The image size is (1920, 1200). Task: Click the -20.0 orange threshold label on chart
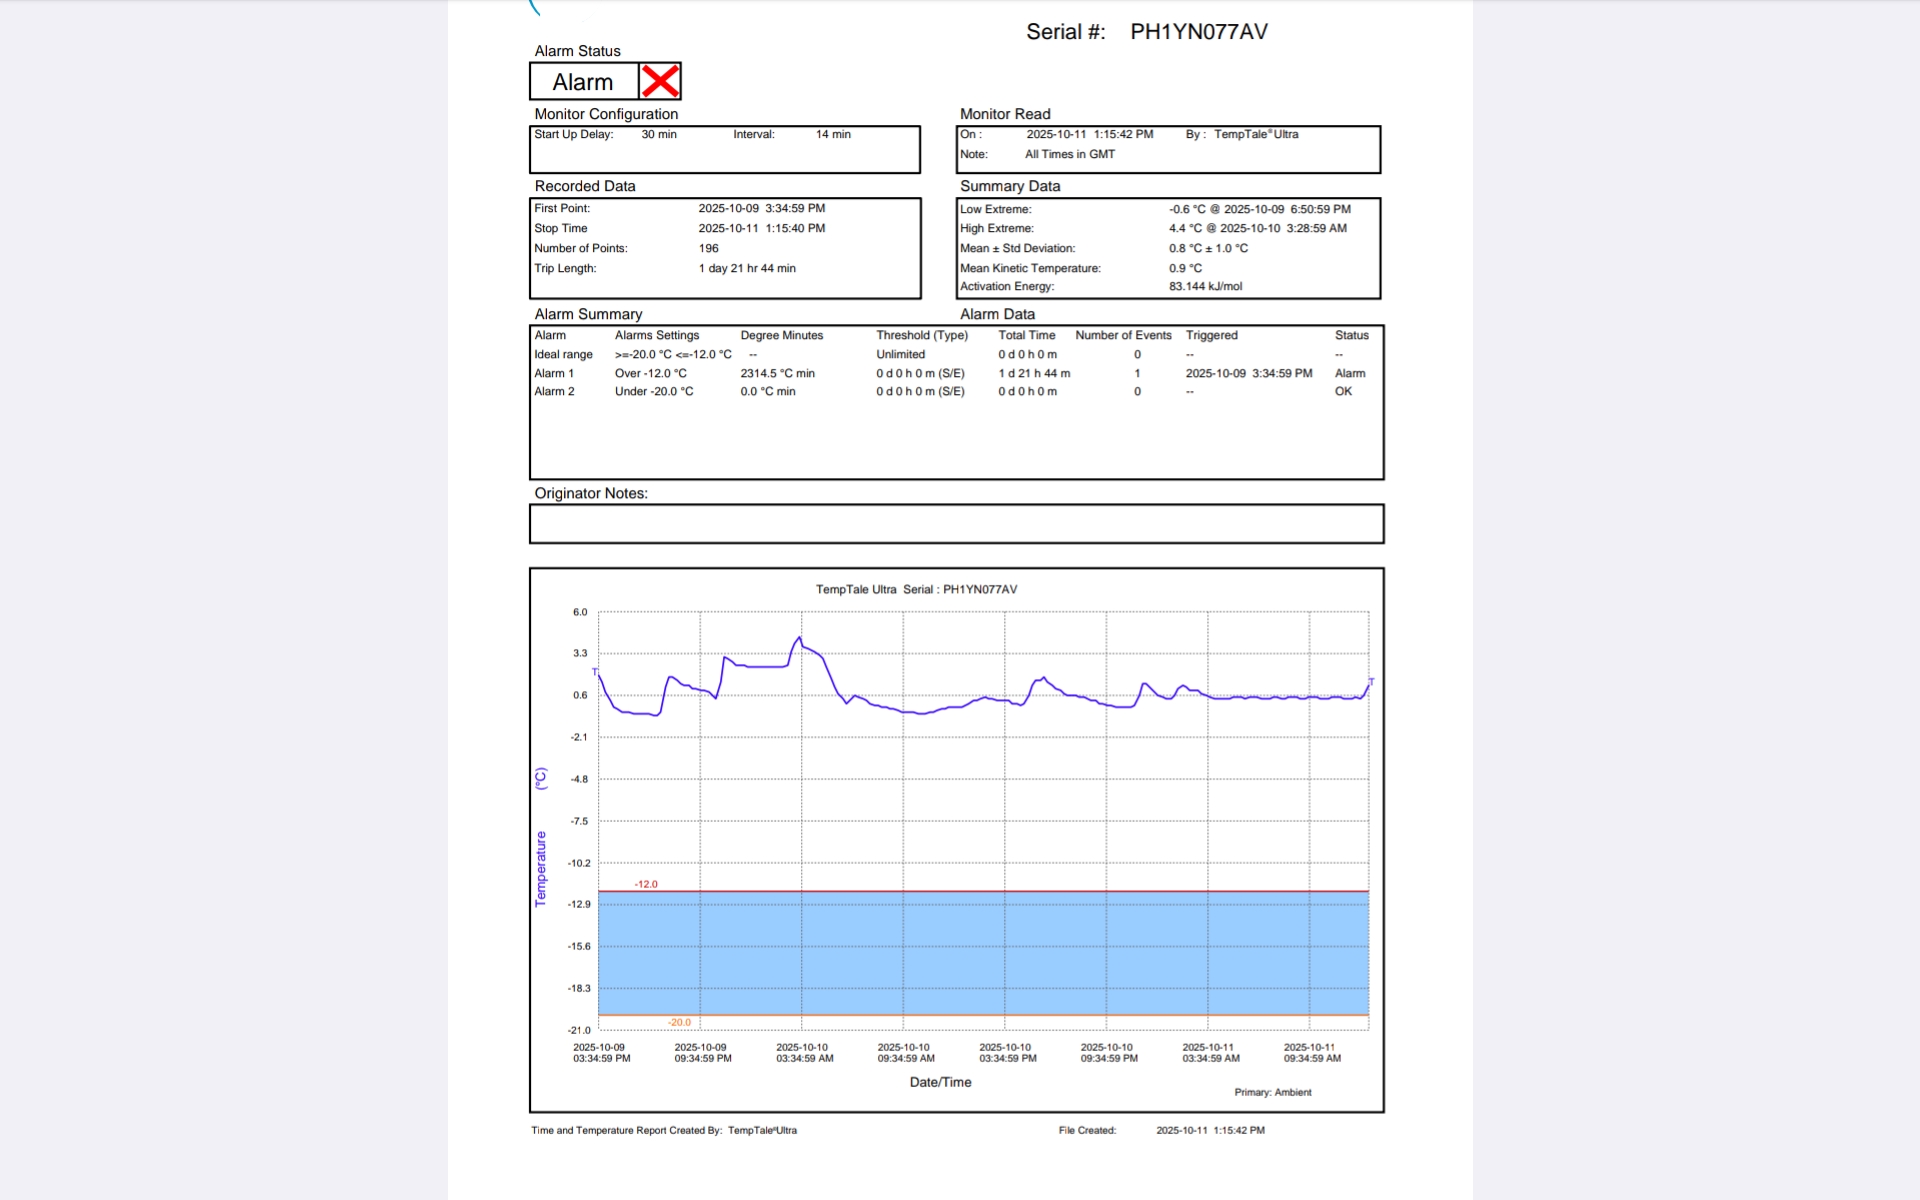pyautogui.click(x=680, y=1022)
